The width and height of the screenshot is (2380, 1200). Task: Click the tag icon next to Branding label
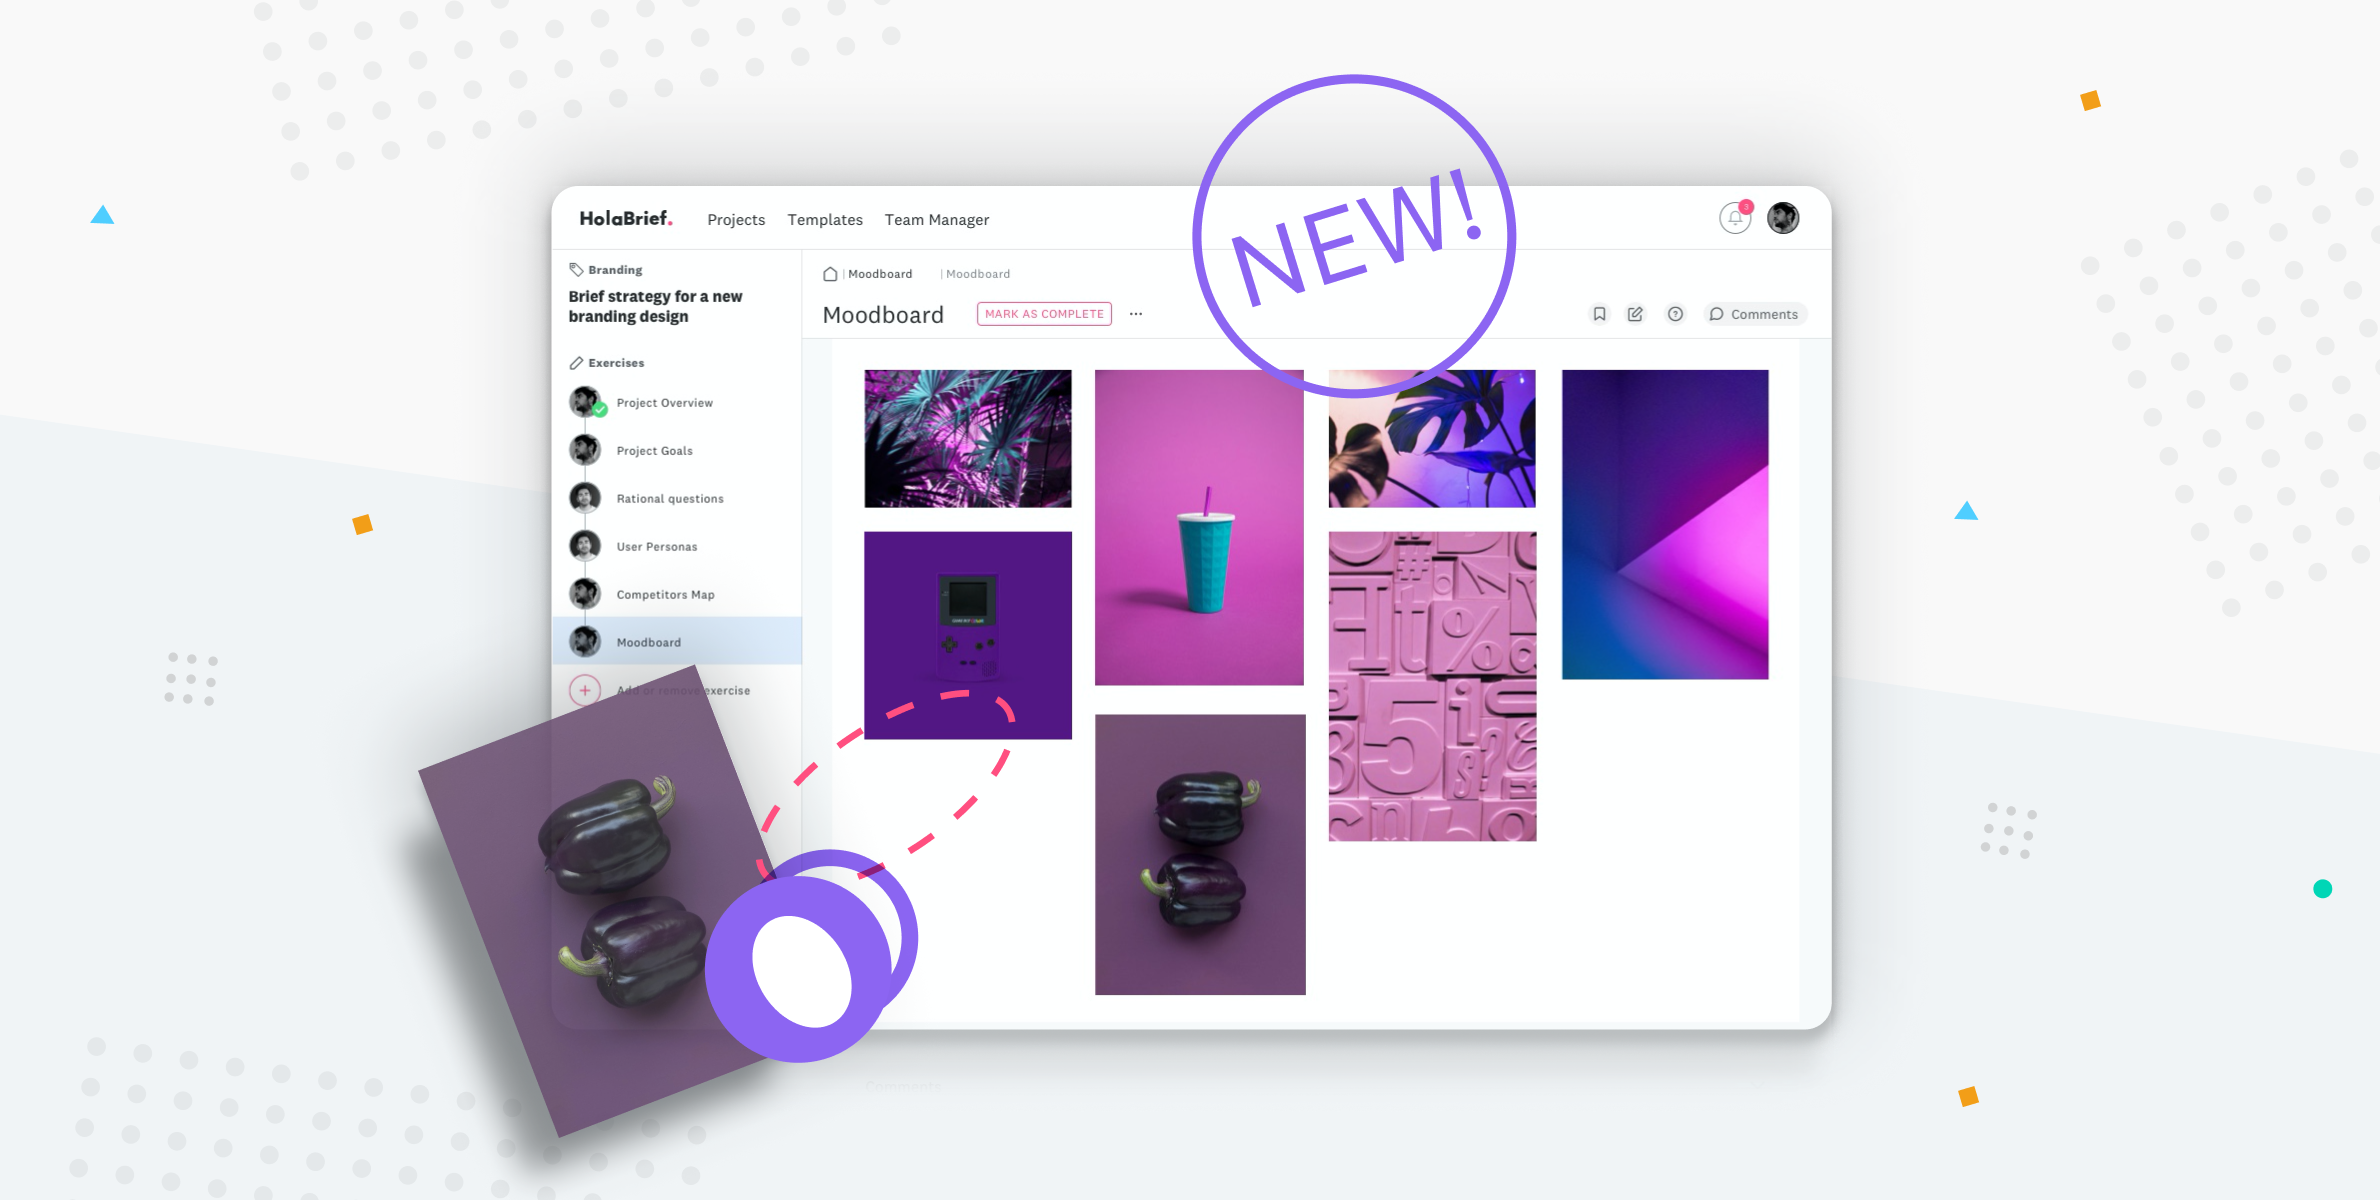577,269
